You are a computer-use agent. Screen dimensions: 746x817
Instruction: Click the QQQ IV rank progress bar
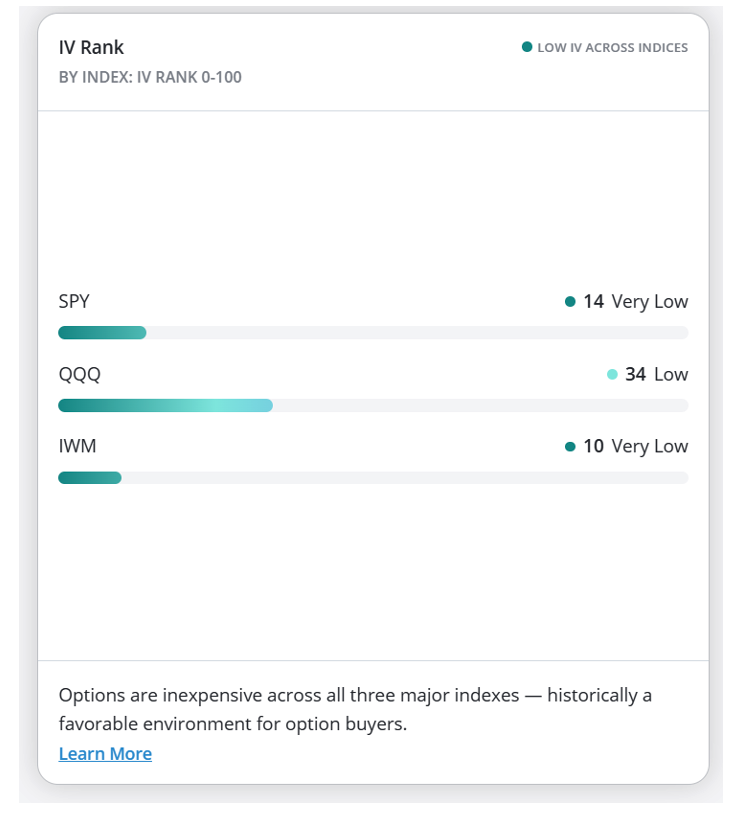click(x=373, y=405)
